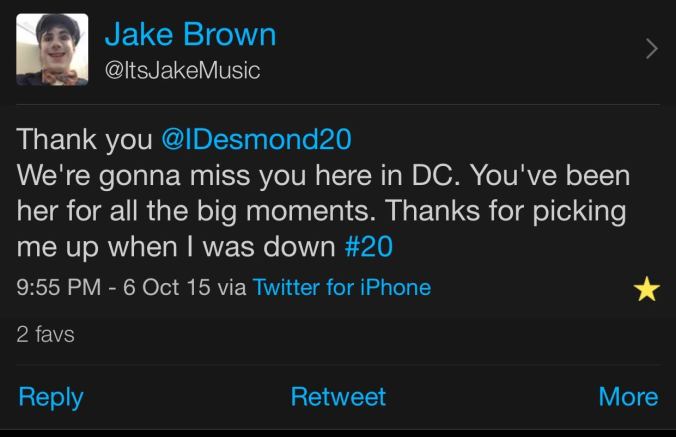This screenshot has height=437, width=676.
Task: Click the 6 Oct 15 date
Action: coord(167,288)
